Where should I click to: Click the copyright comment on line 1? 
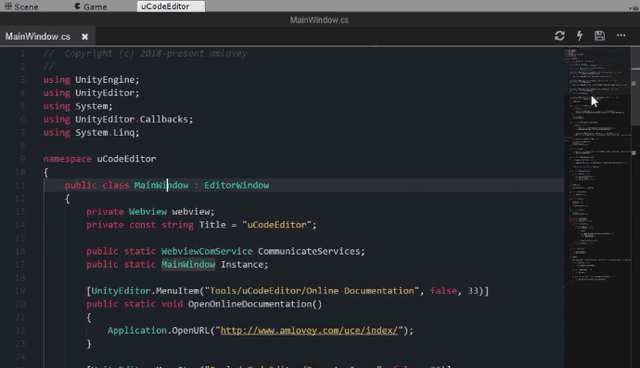(x=145, y=53)
